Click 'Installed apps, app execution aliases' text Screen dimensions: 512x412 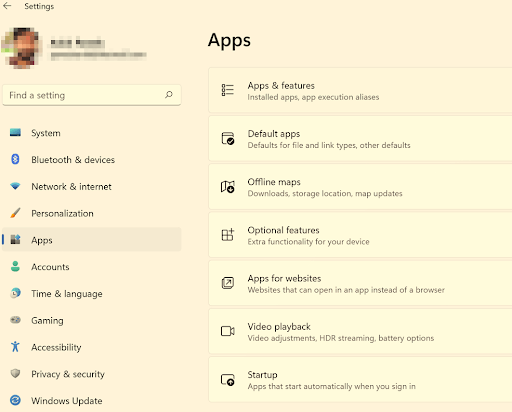pos(313,97)
